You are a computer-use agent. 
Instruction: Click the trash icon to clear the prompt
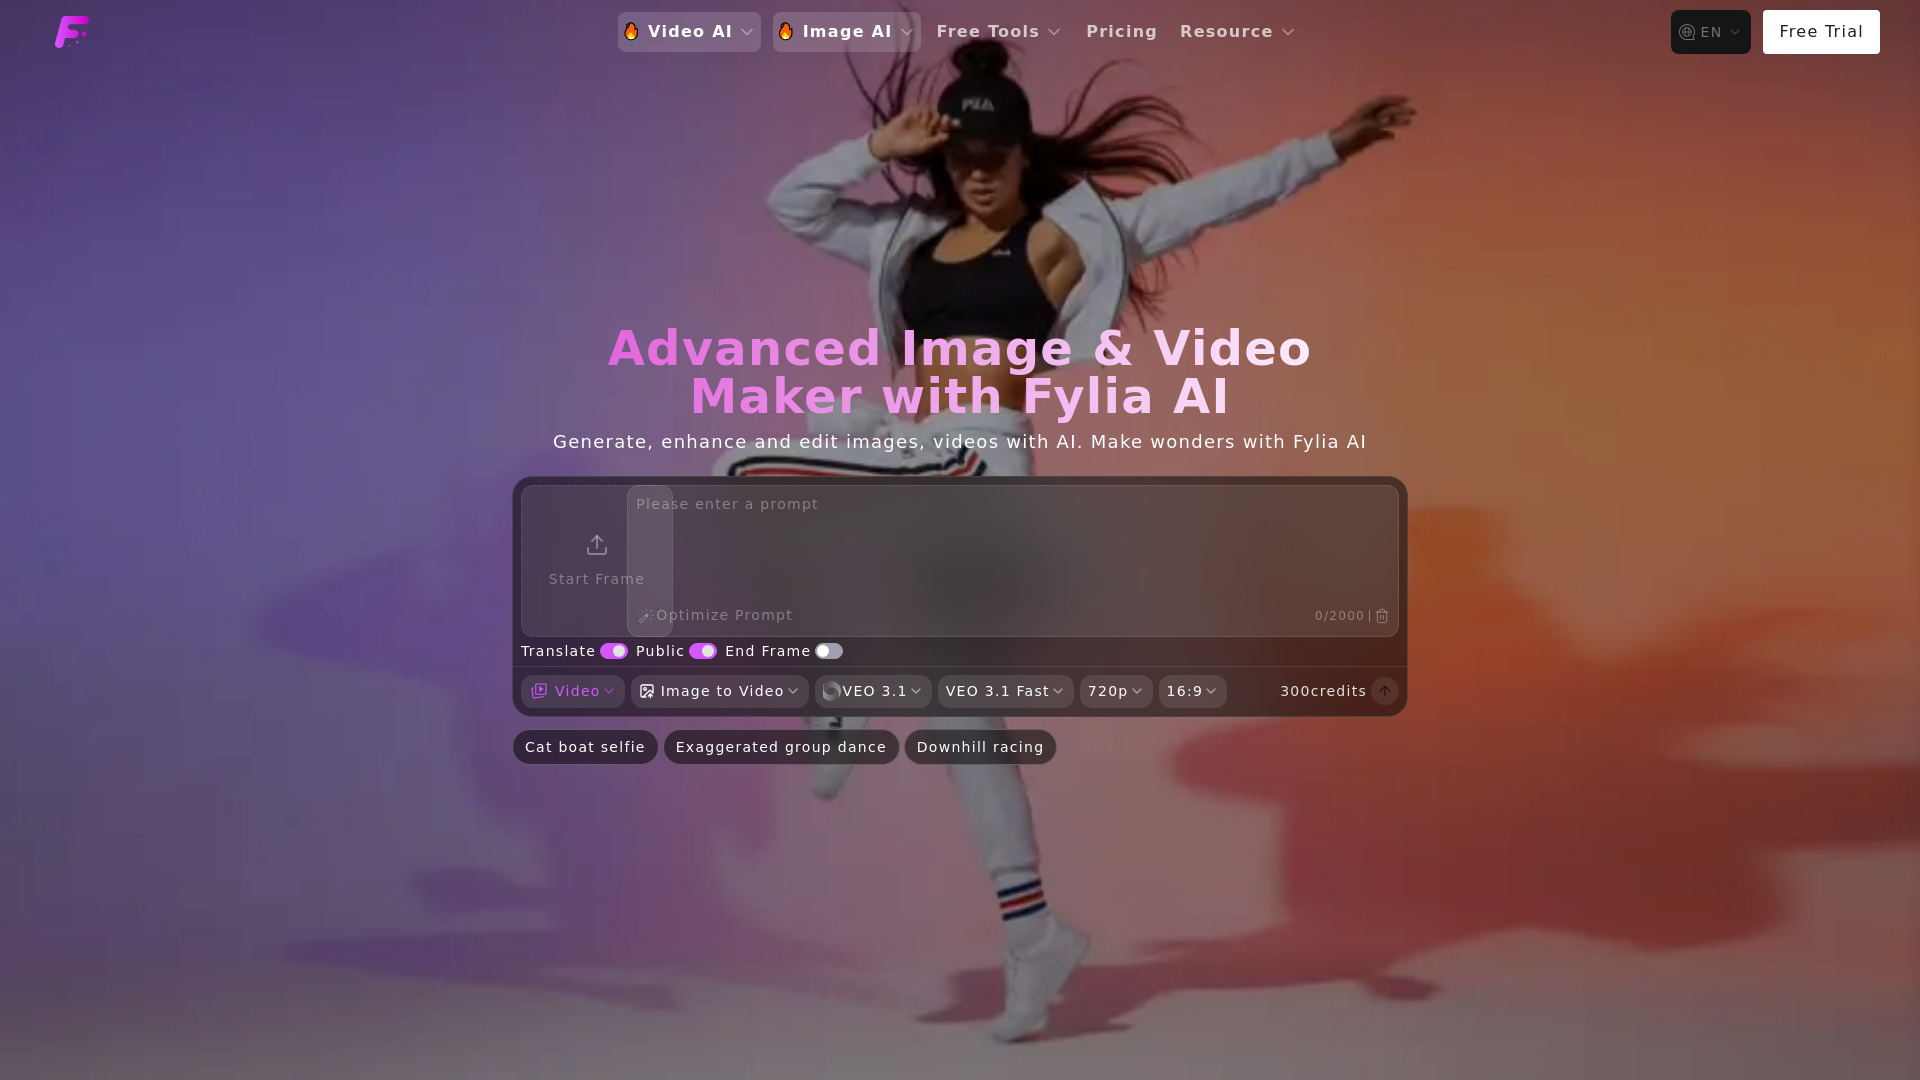[x=1382, y=617]
